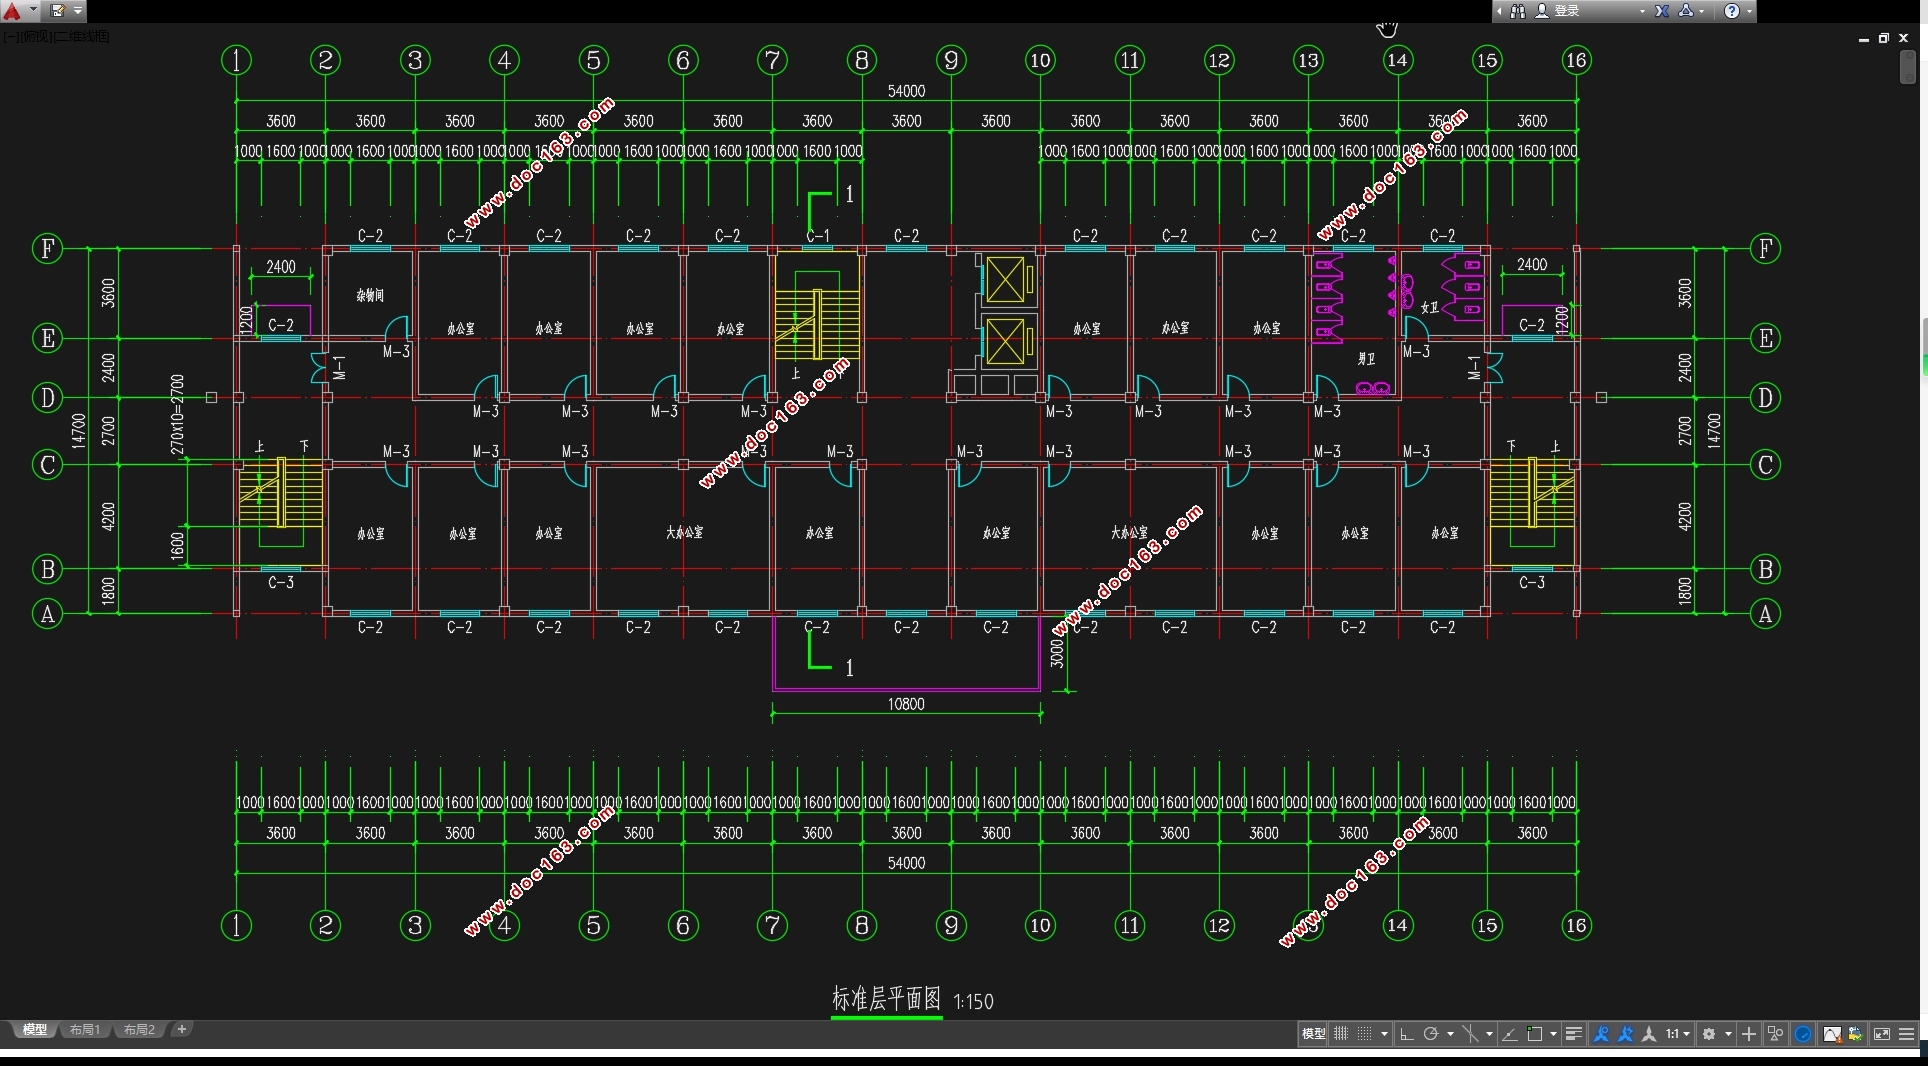The height and width of the screenshot is (1066, 1928).
Task: Toggle the drawing grid display
Action: pos(1341,1034)
